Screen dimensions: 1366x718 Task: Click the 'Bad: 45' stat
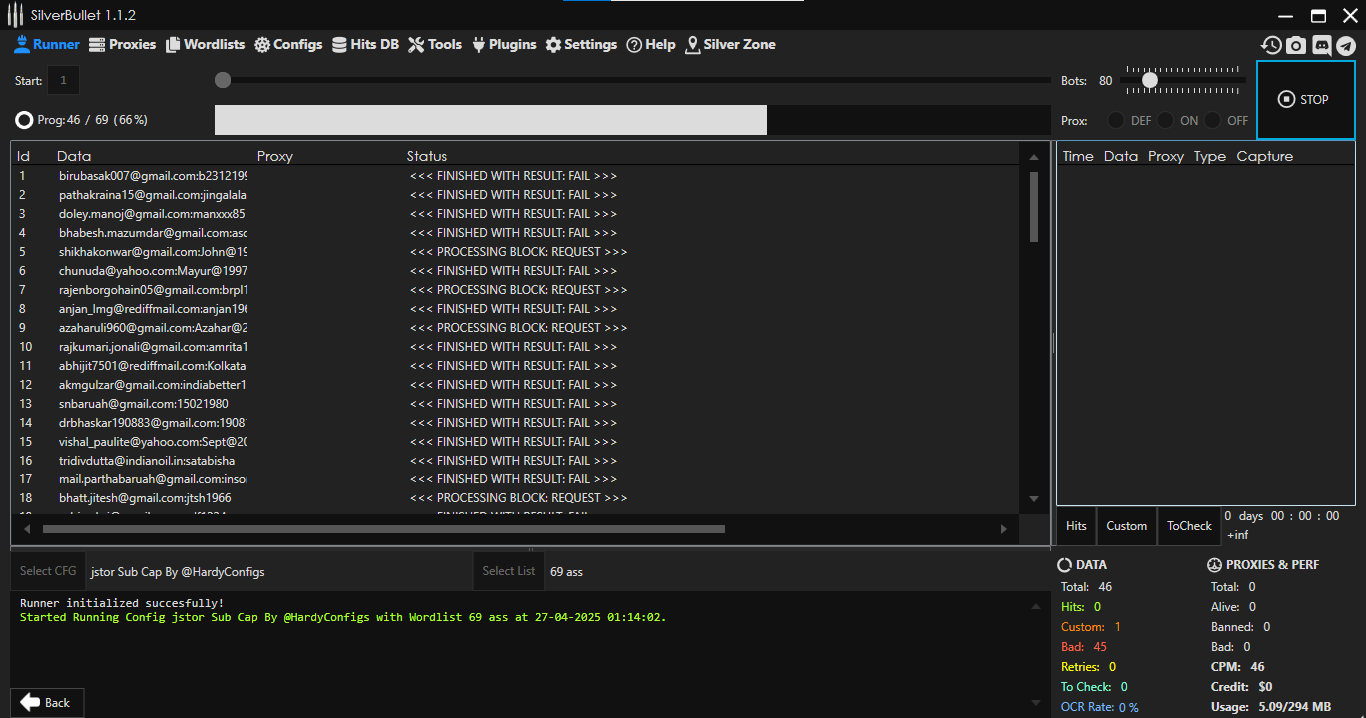pyautogui.click(x=1084, y=647)
